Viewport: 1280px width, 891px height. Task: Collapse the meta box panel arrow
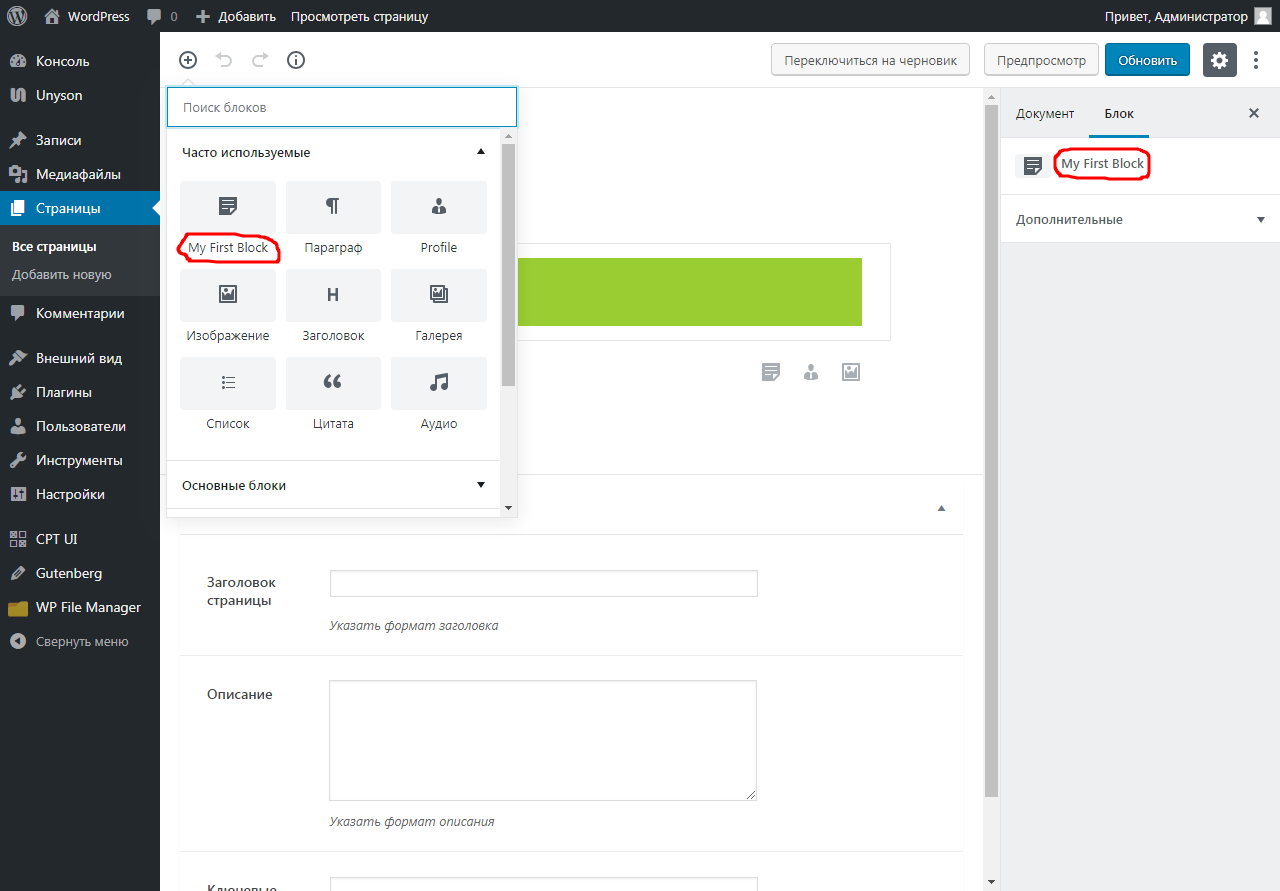pos(941,508)
